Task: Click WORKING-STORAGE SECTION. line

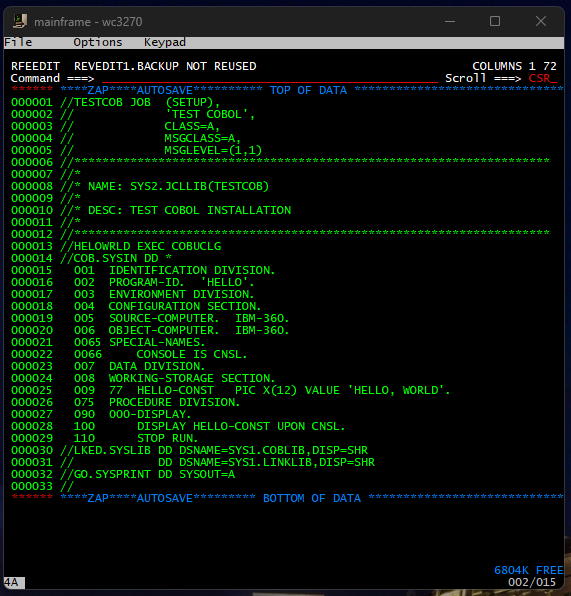Action: (192, 378)
